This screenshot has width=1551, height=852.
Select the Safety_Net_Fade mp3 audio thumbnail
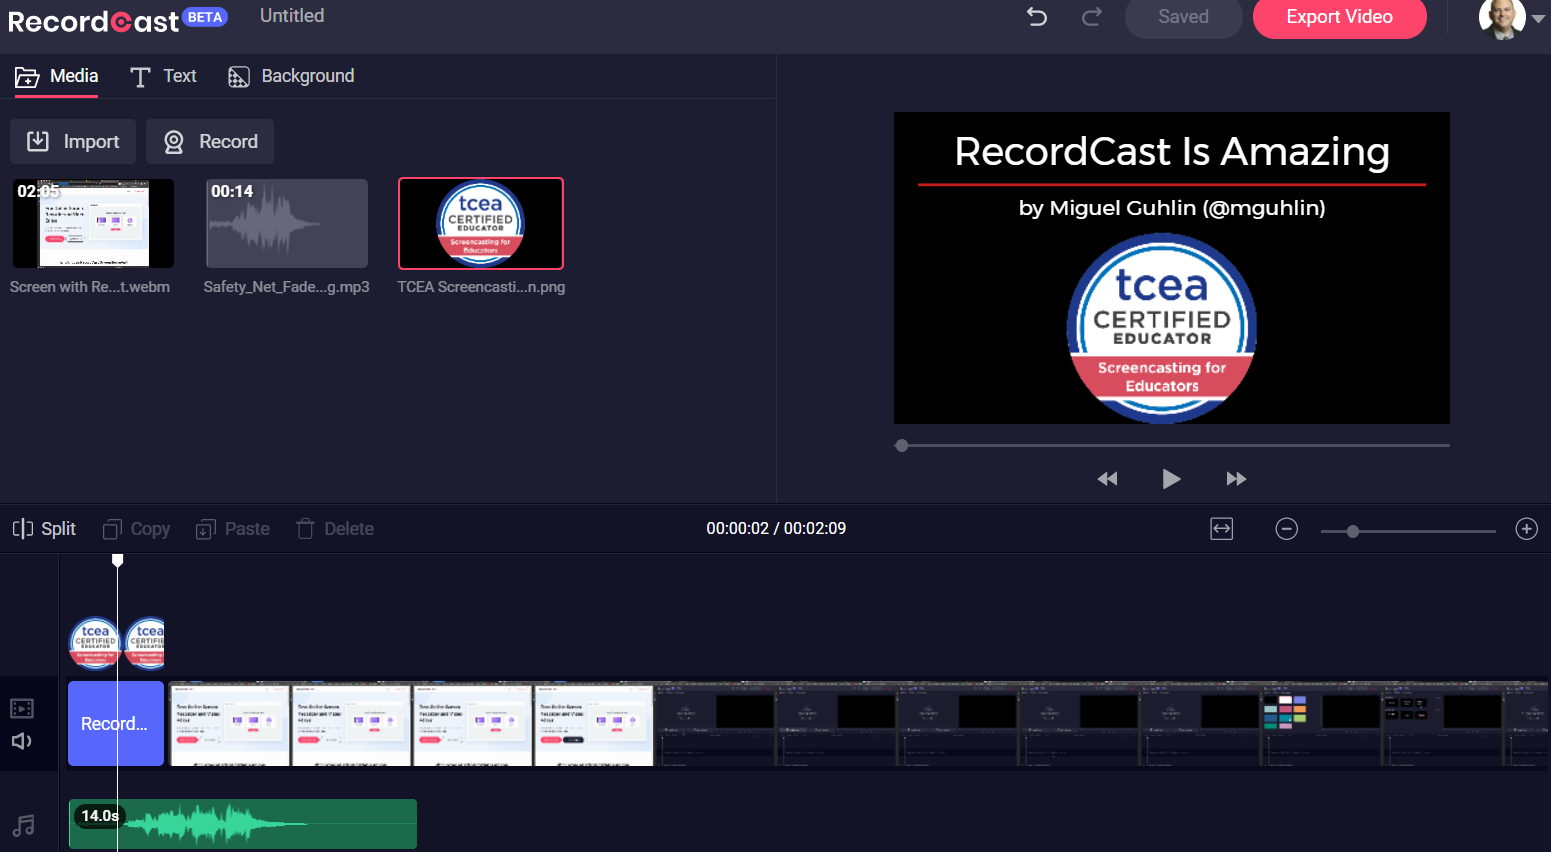pos(287,223)
